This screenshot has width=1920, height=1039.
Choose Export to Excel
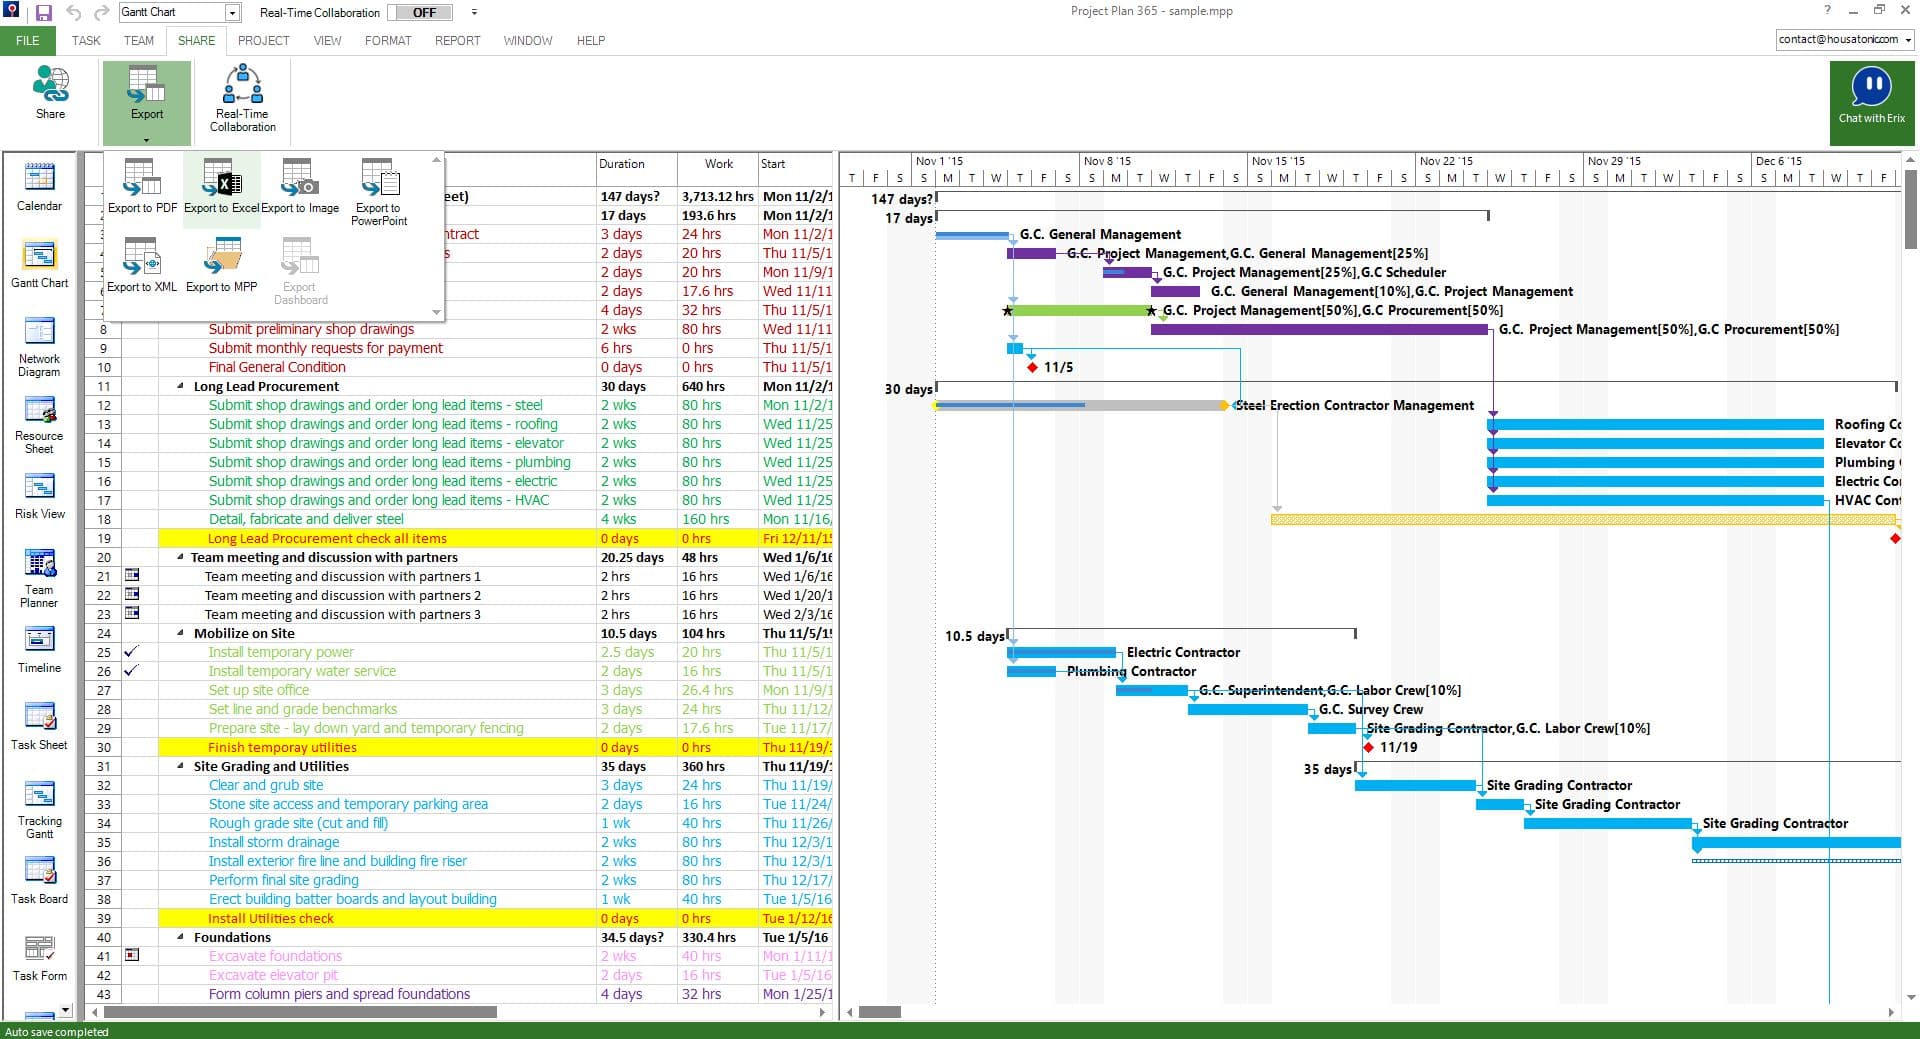pos(221,188)
